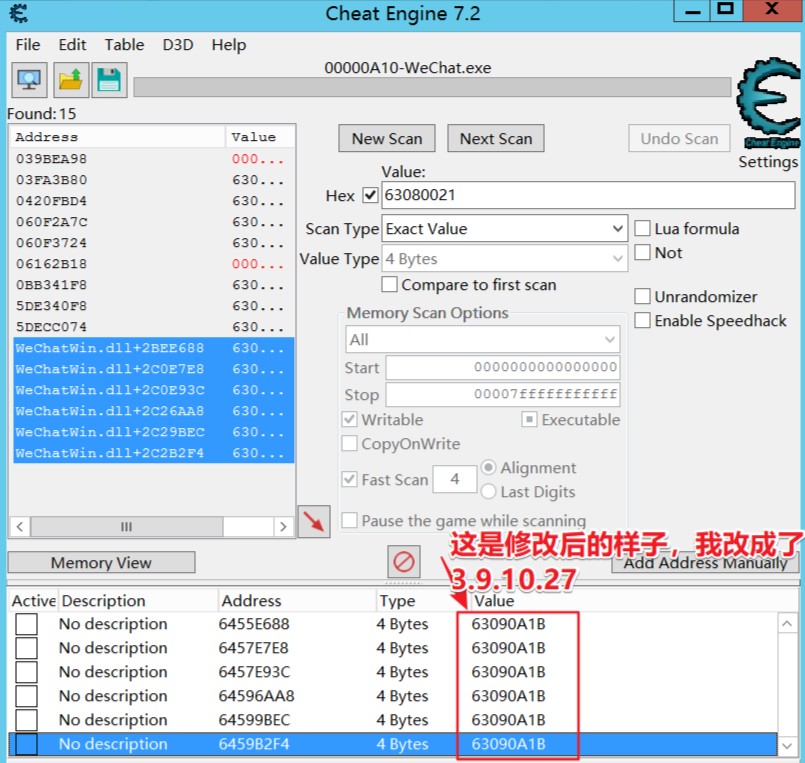This screenshot has height=763, width=805.
Task: Open the File menu
Action: pyautogui.click(x=28, y=45)
